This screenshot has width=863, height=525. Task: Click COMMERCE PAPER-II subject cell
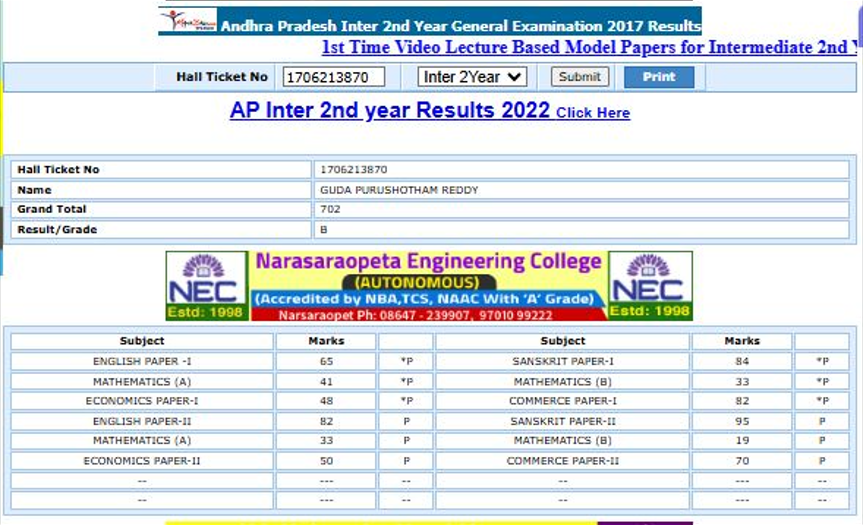click(562, 461)
